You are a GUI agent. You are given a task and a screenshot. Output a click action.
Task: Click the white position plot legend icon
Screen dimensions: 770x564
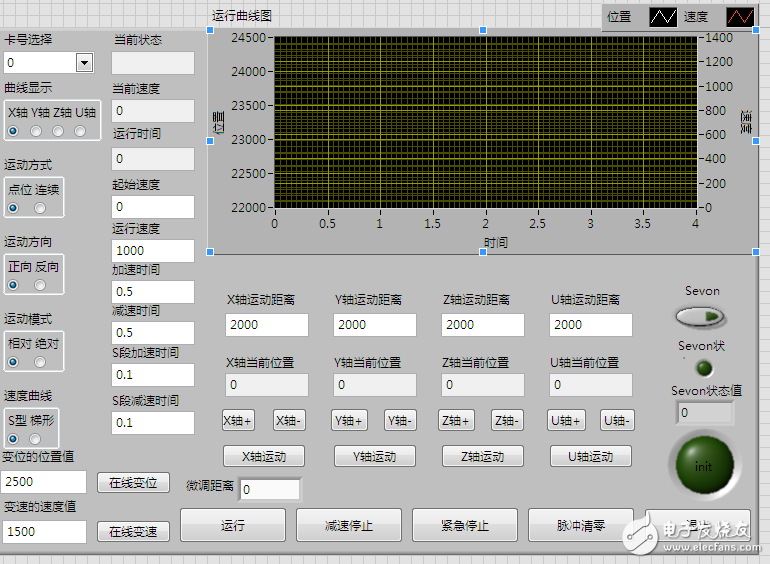[663, 17]
